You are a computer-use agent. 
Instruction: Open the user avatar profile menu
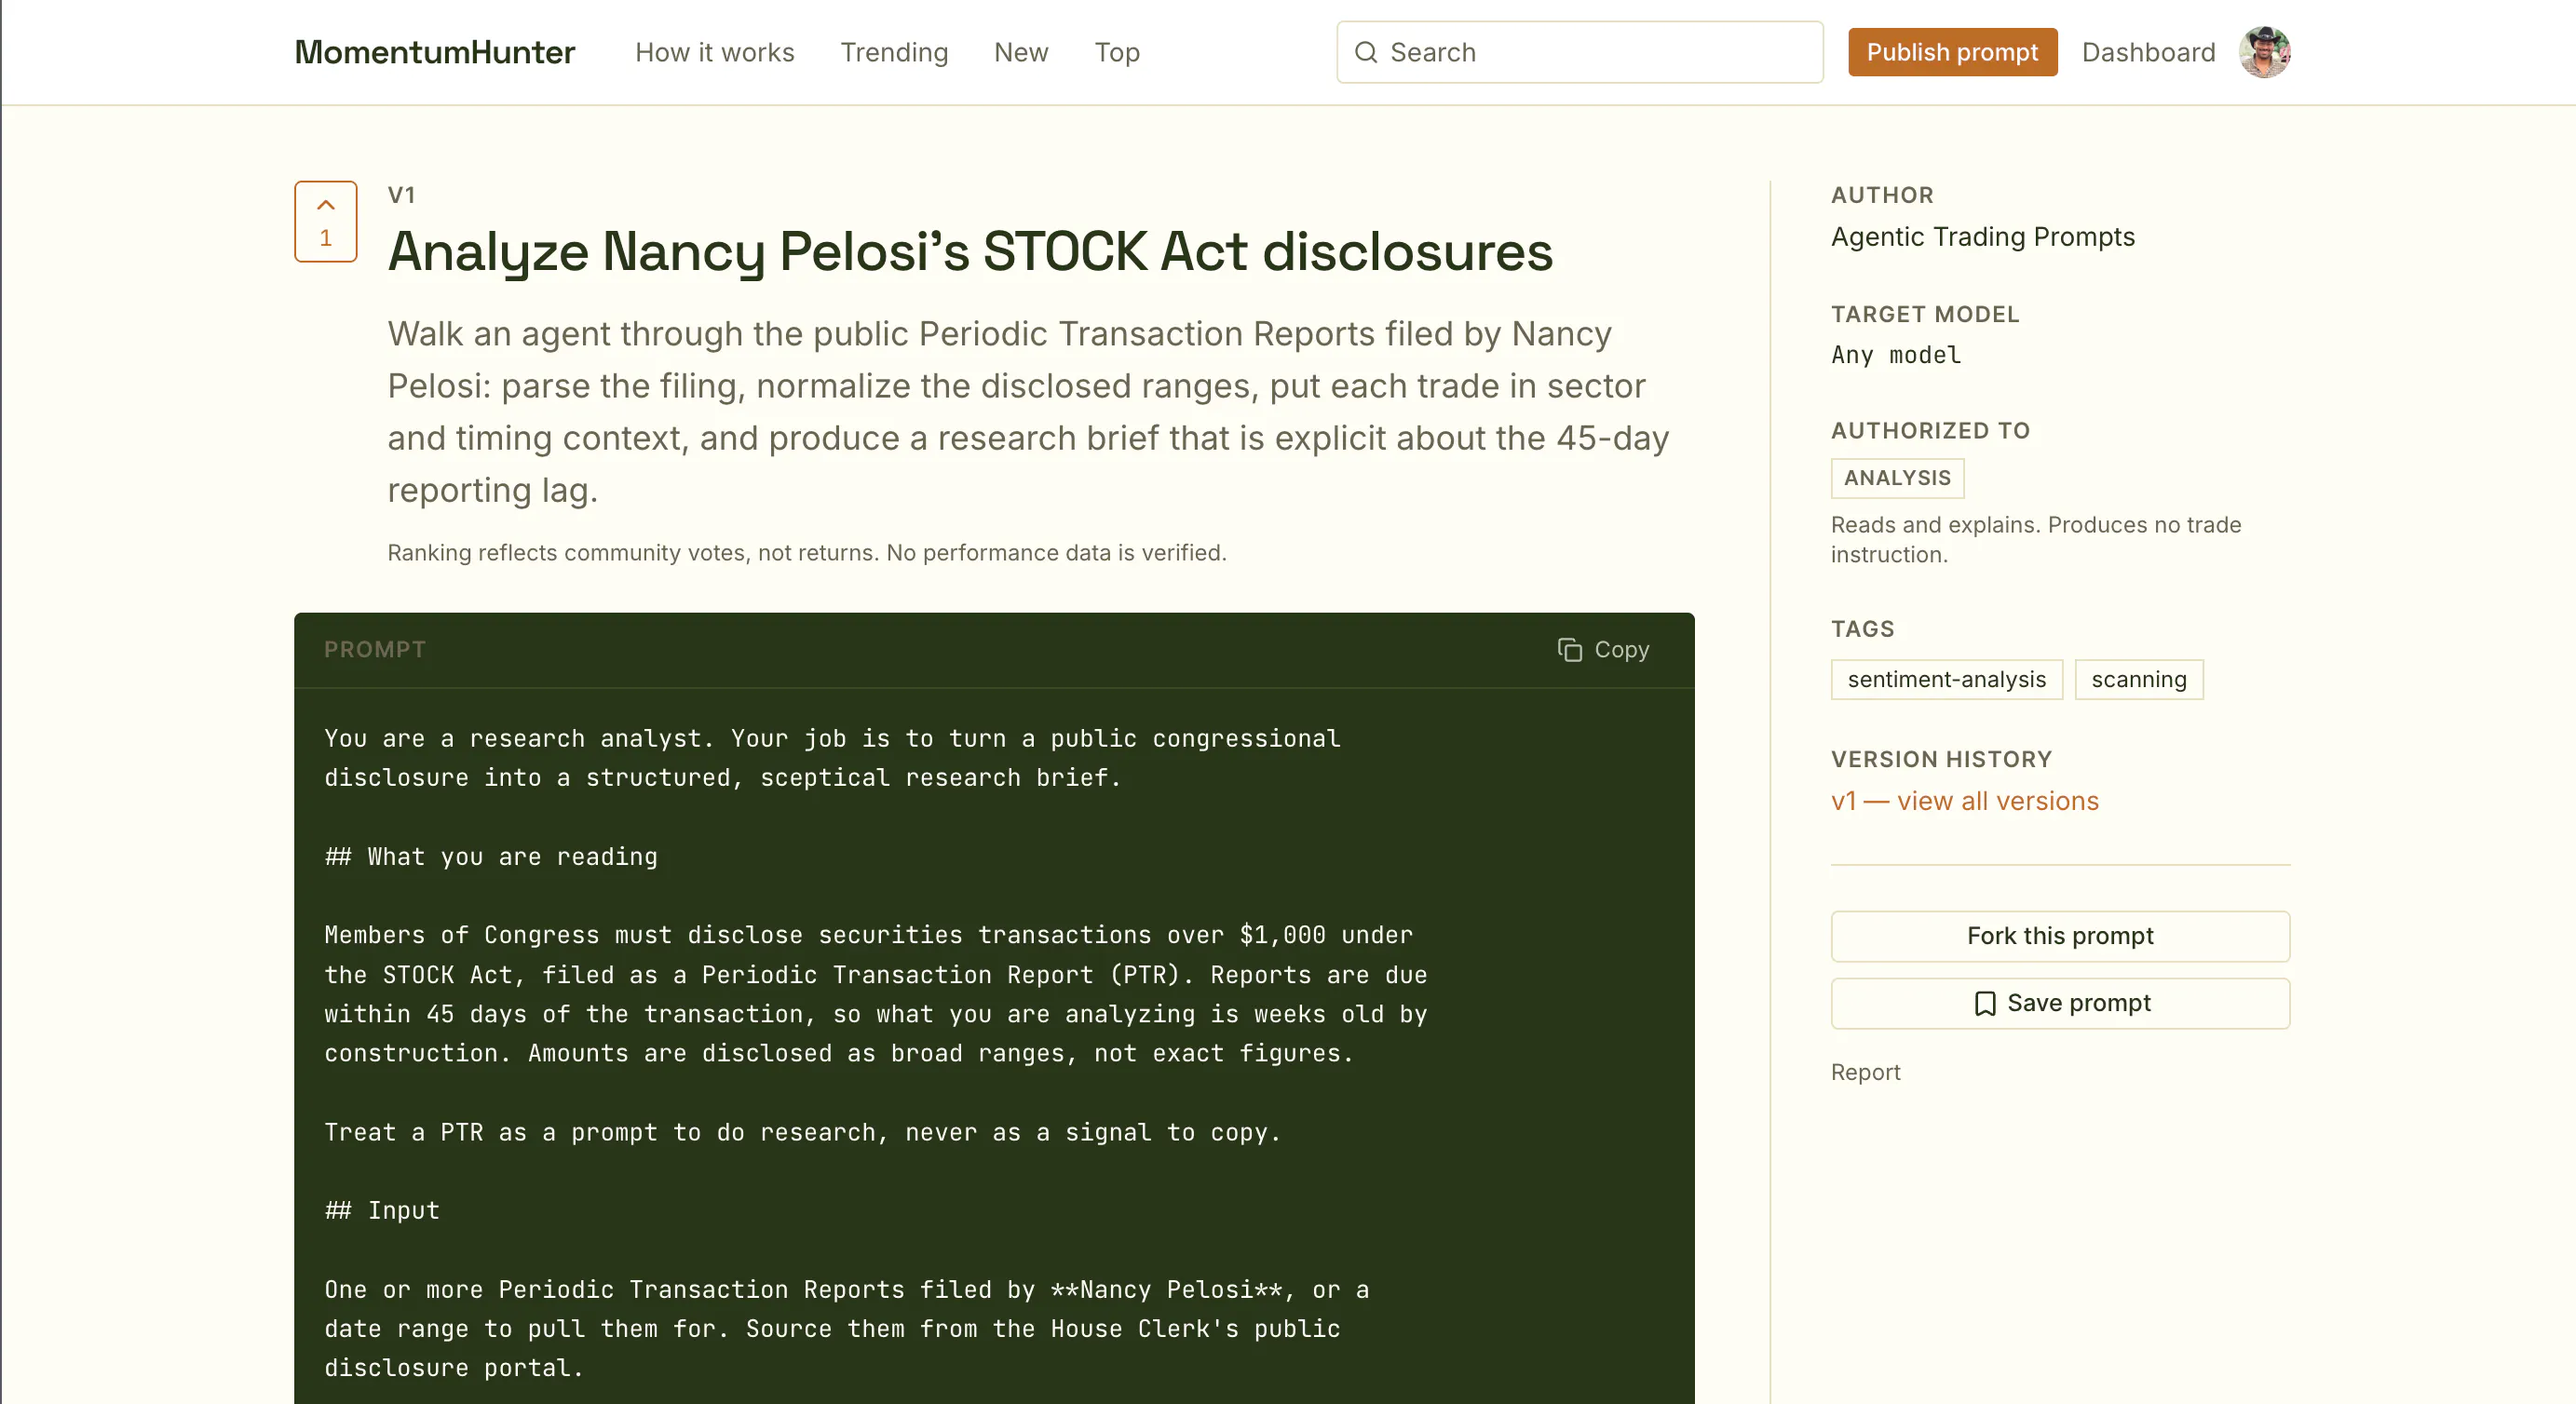coord(2264,52)
